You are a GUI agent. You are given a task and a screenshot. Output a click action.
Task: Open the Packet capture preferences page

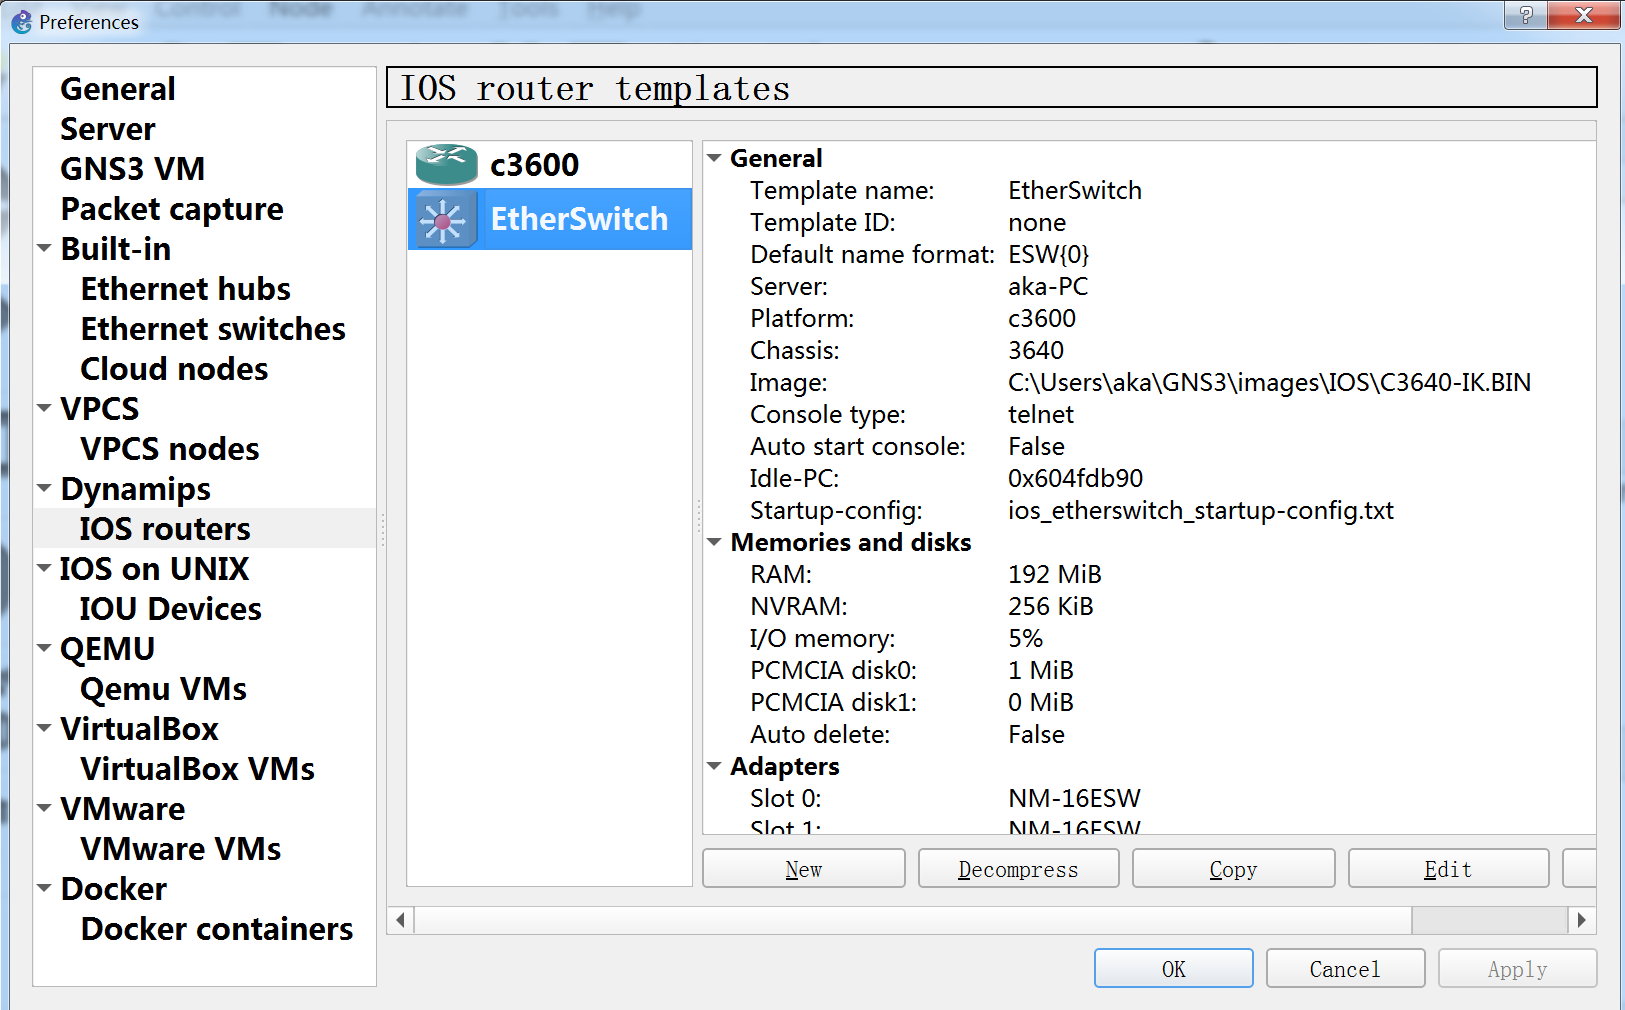[x=172, y=209]
